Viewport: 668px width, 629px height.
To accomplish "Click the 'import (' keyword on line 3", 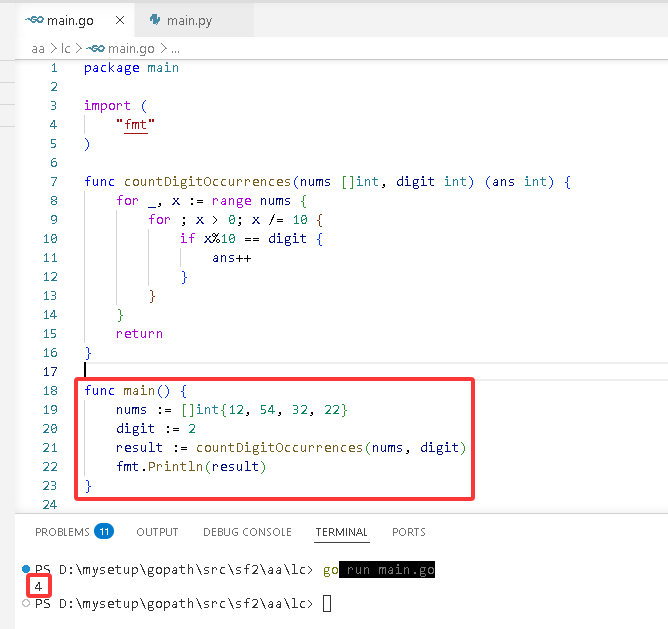I will 115,106.
